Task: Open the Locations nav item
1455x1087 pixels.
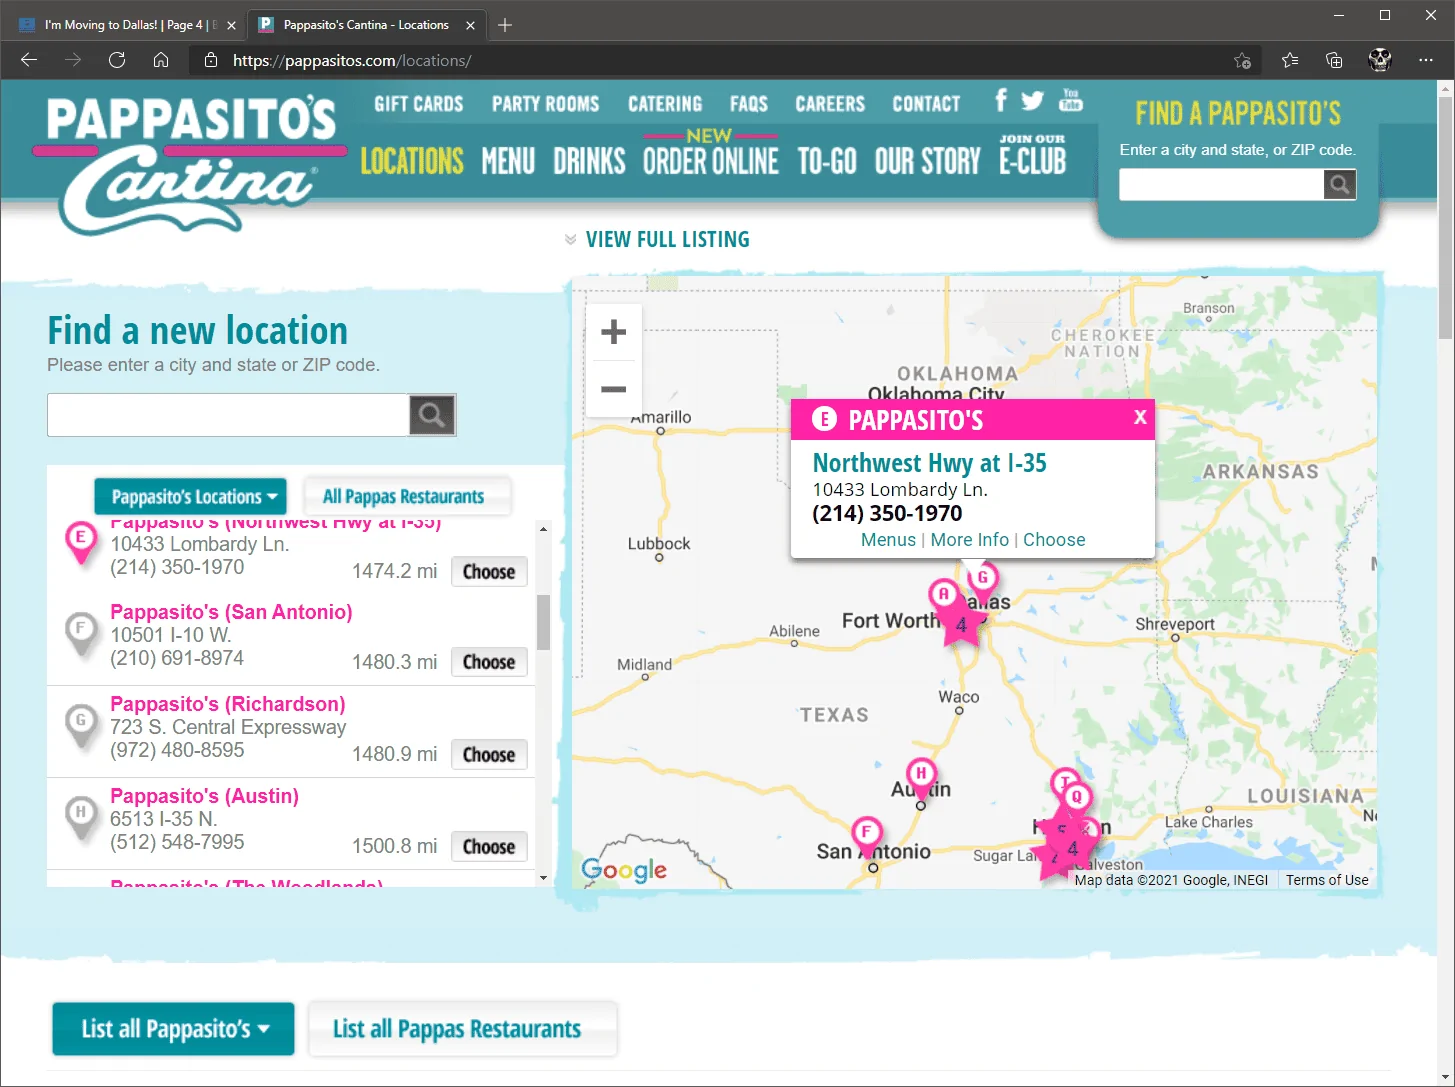Action: pos(412,161)
